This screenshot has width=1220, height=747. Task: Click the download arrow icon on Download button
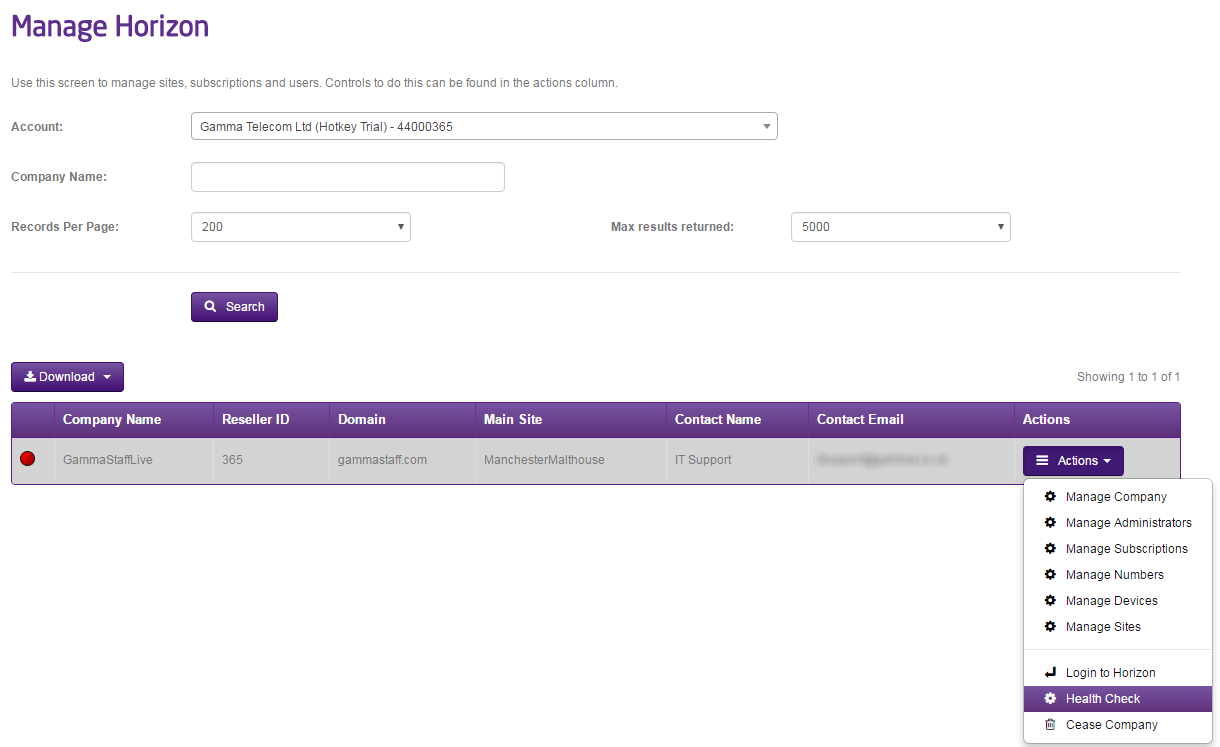tap(30, 376)
